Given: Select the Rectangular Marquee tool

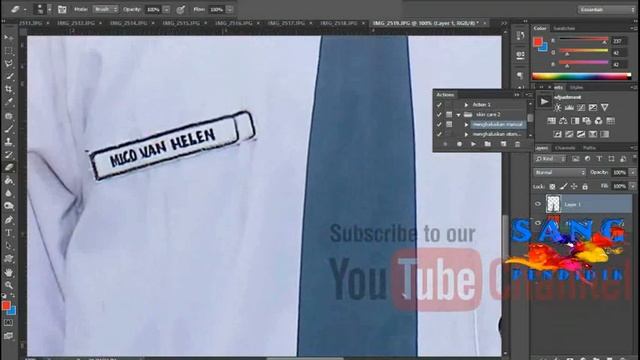Looking at the screenshot, I should click(8, 51).
